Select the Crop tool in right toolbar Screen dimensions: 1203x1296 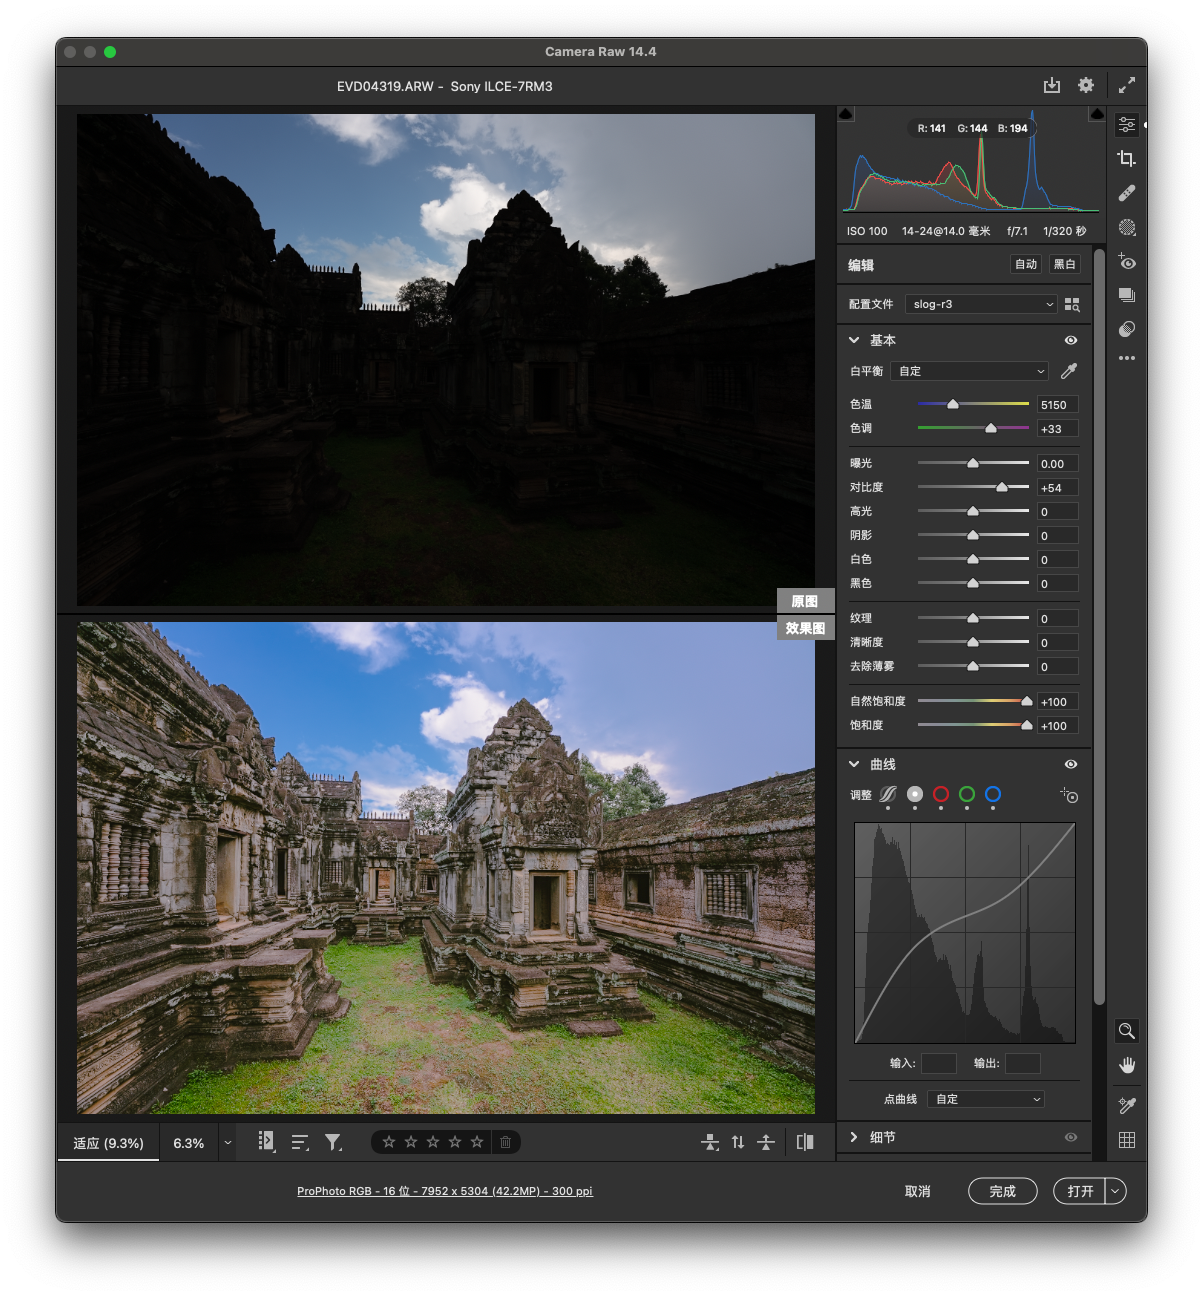click(1126, 159)
